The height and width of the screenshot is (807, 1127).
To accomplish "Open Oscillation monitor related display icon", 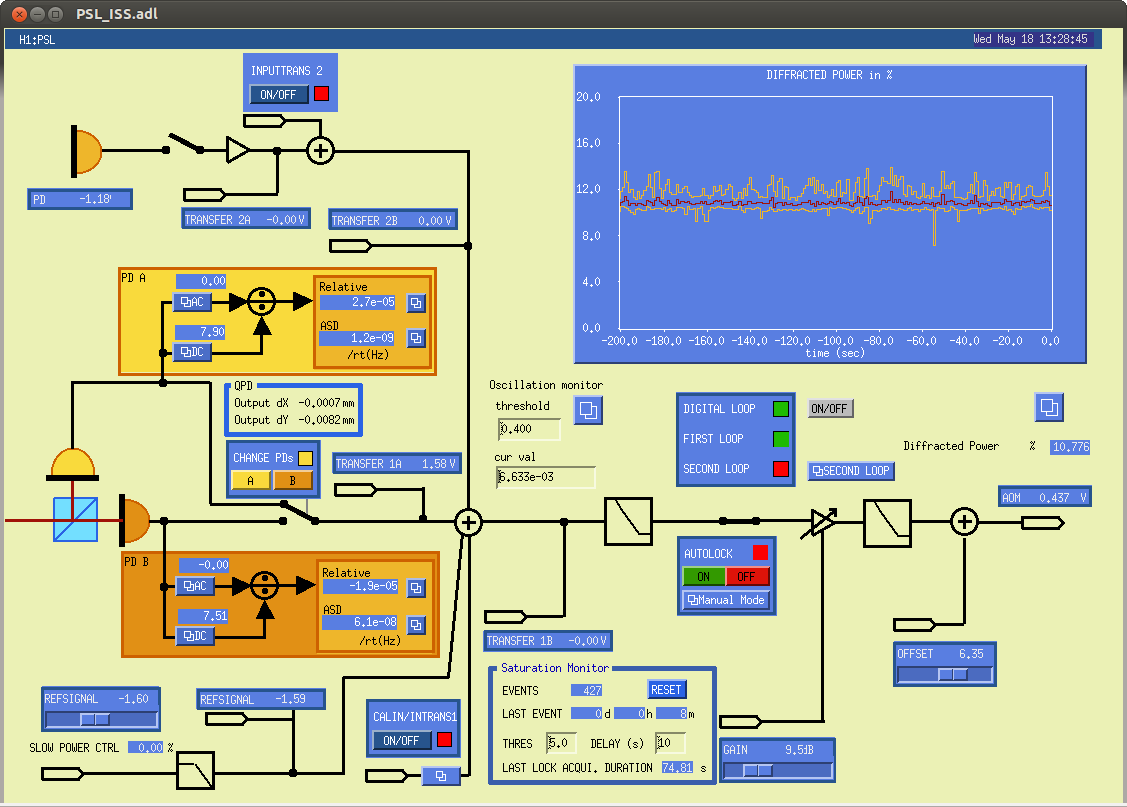I will click(588, 410).
